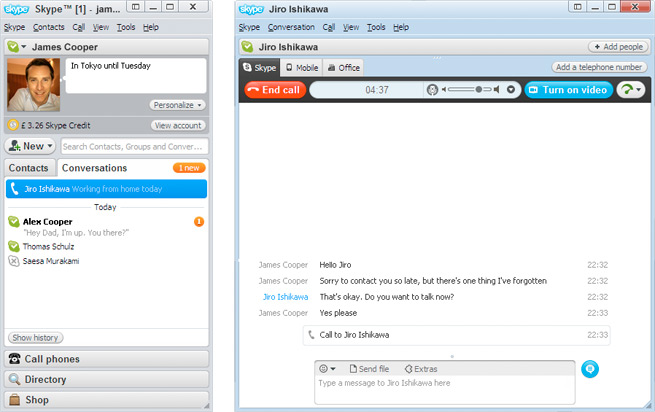Click the orange unread badge next to Alex Cooper
This screenshot has width=655, height=412.
pyautogui.click(x=199, y=221)
